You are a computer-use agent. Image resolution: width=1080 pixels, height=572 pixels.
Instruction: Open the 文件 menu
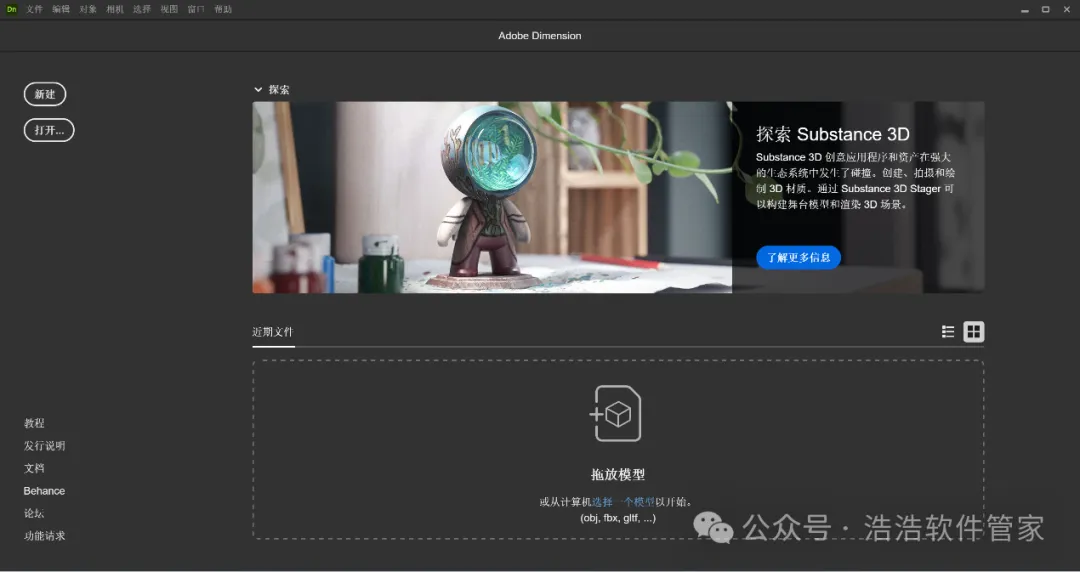[34, 9]
